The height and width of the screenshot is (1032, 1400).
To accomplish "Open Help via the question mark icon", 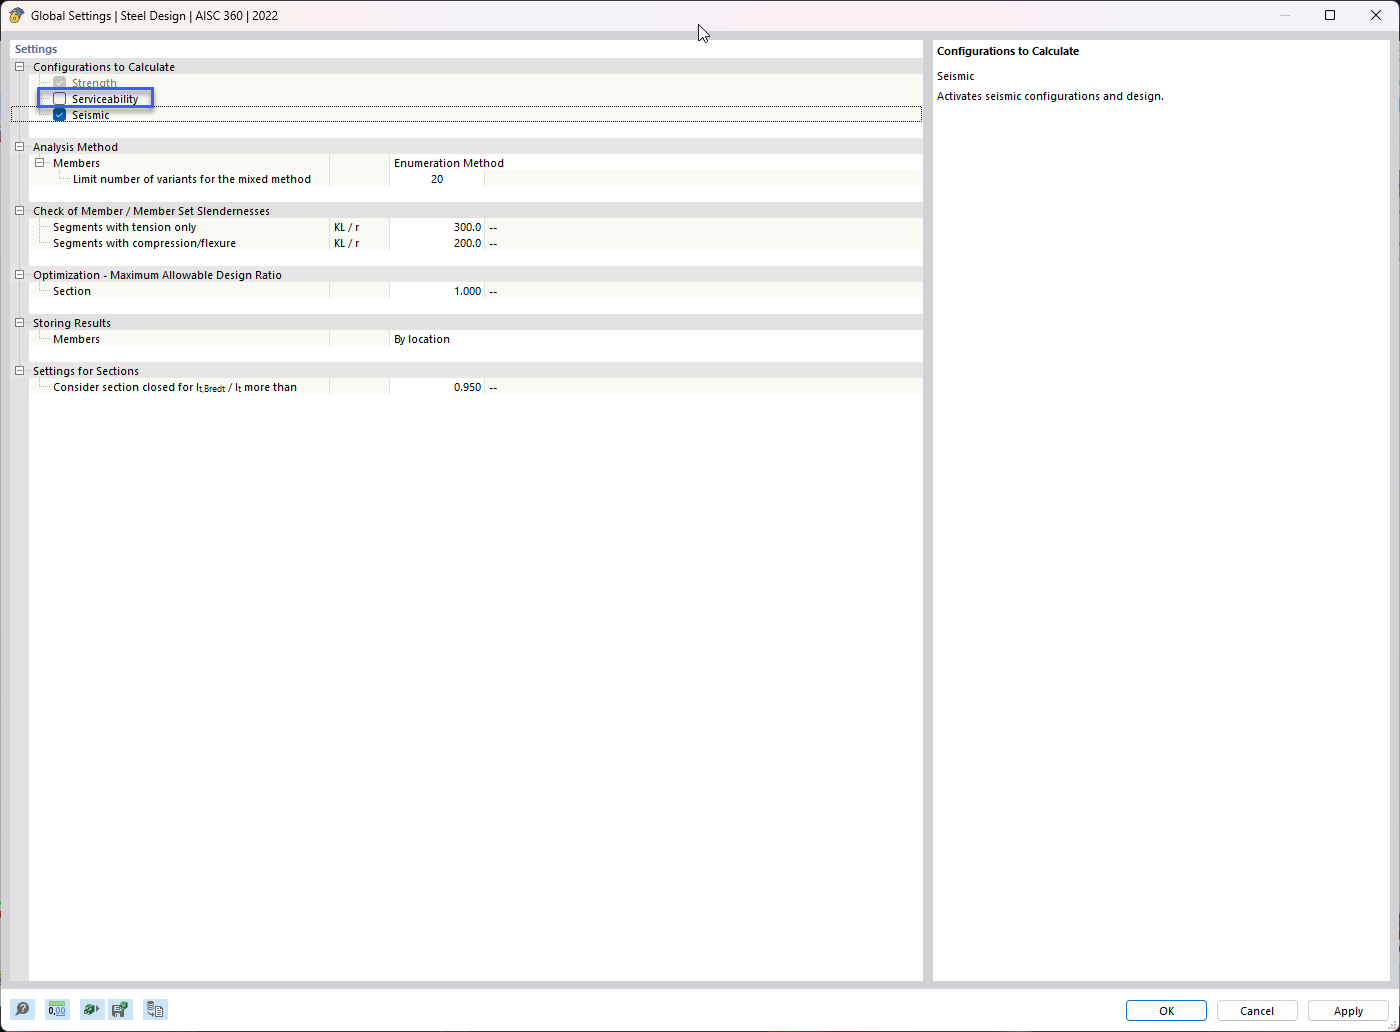I will point(22,1009).
